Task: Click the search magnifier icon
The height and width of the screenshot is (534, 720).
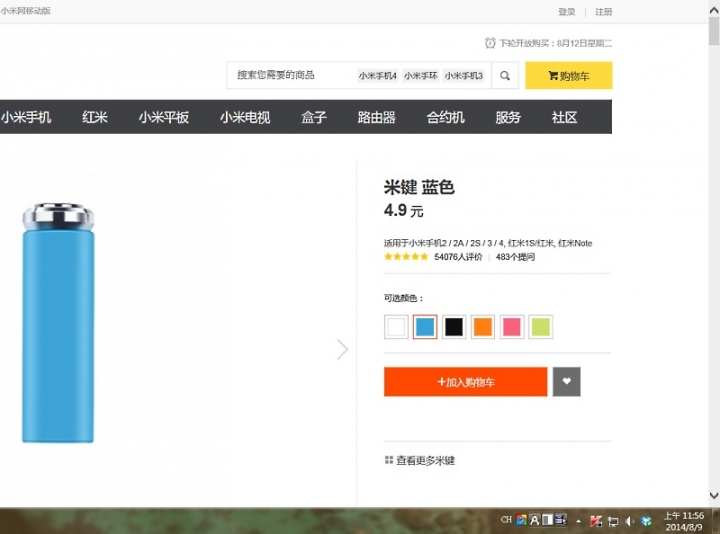Action: coord(505,75)
